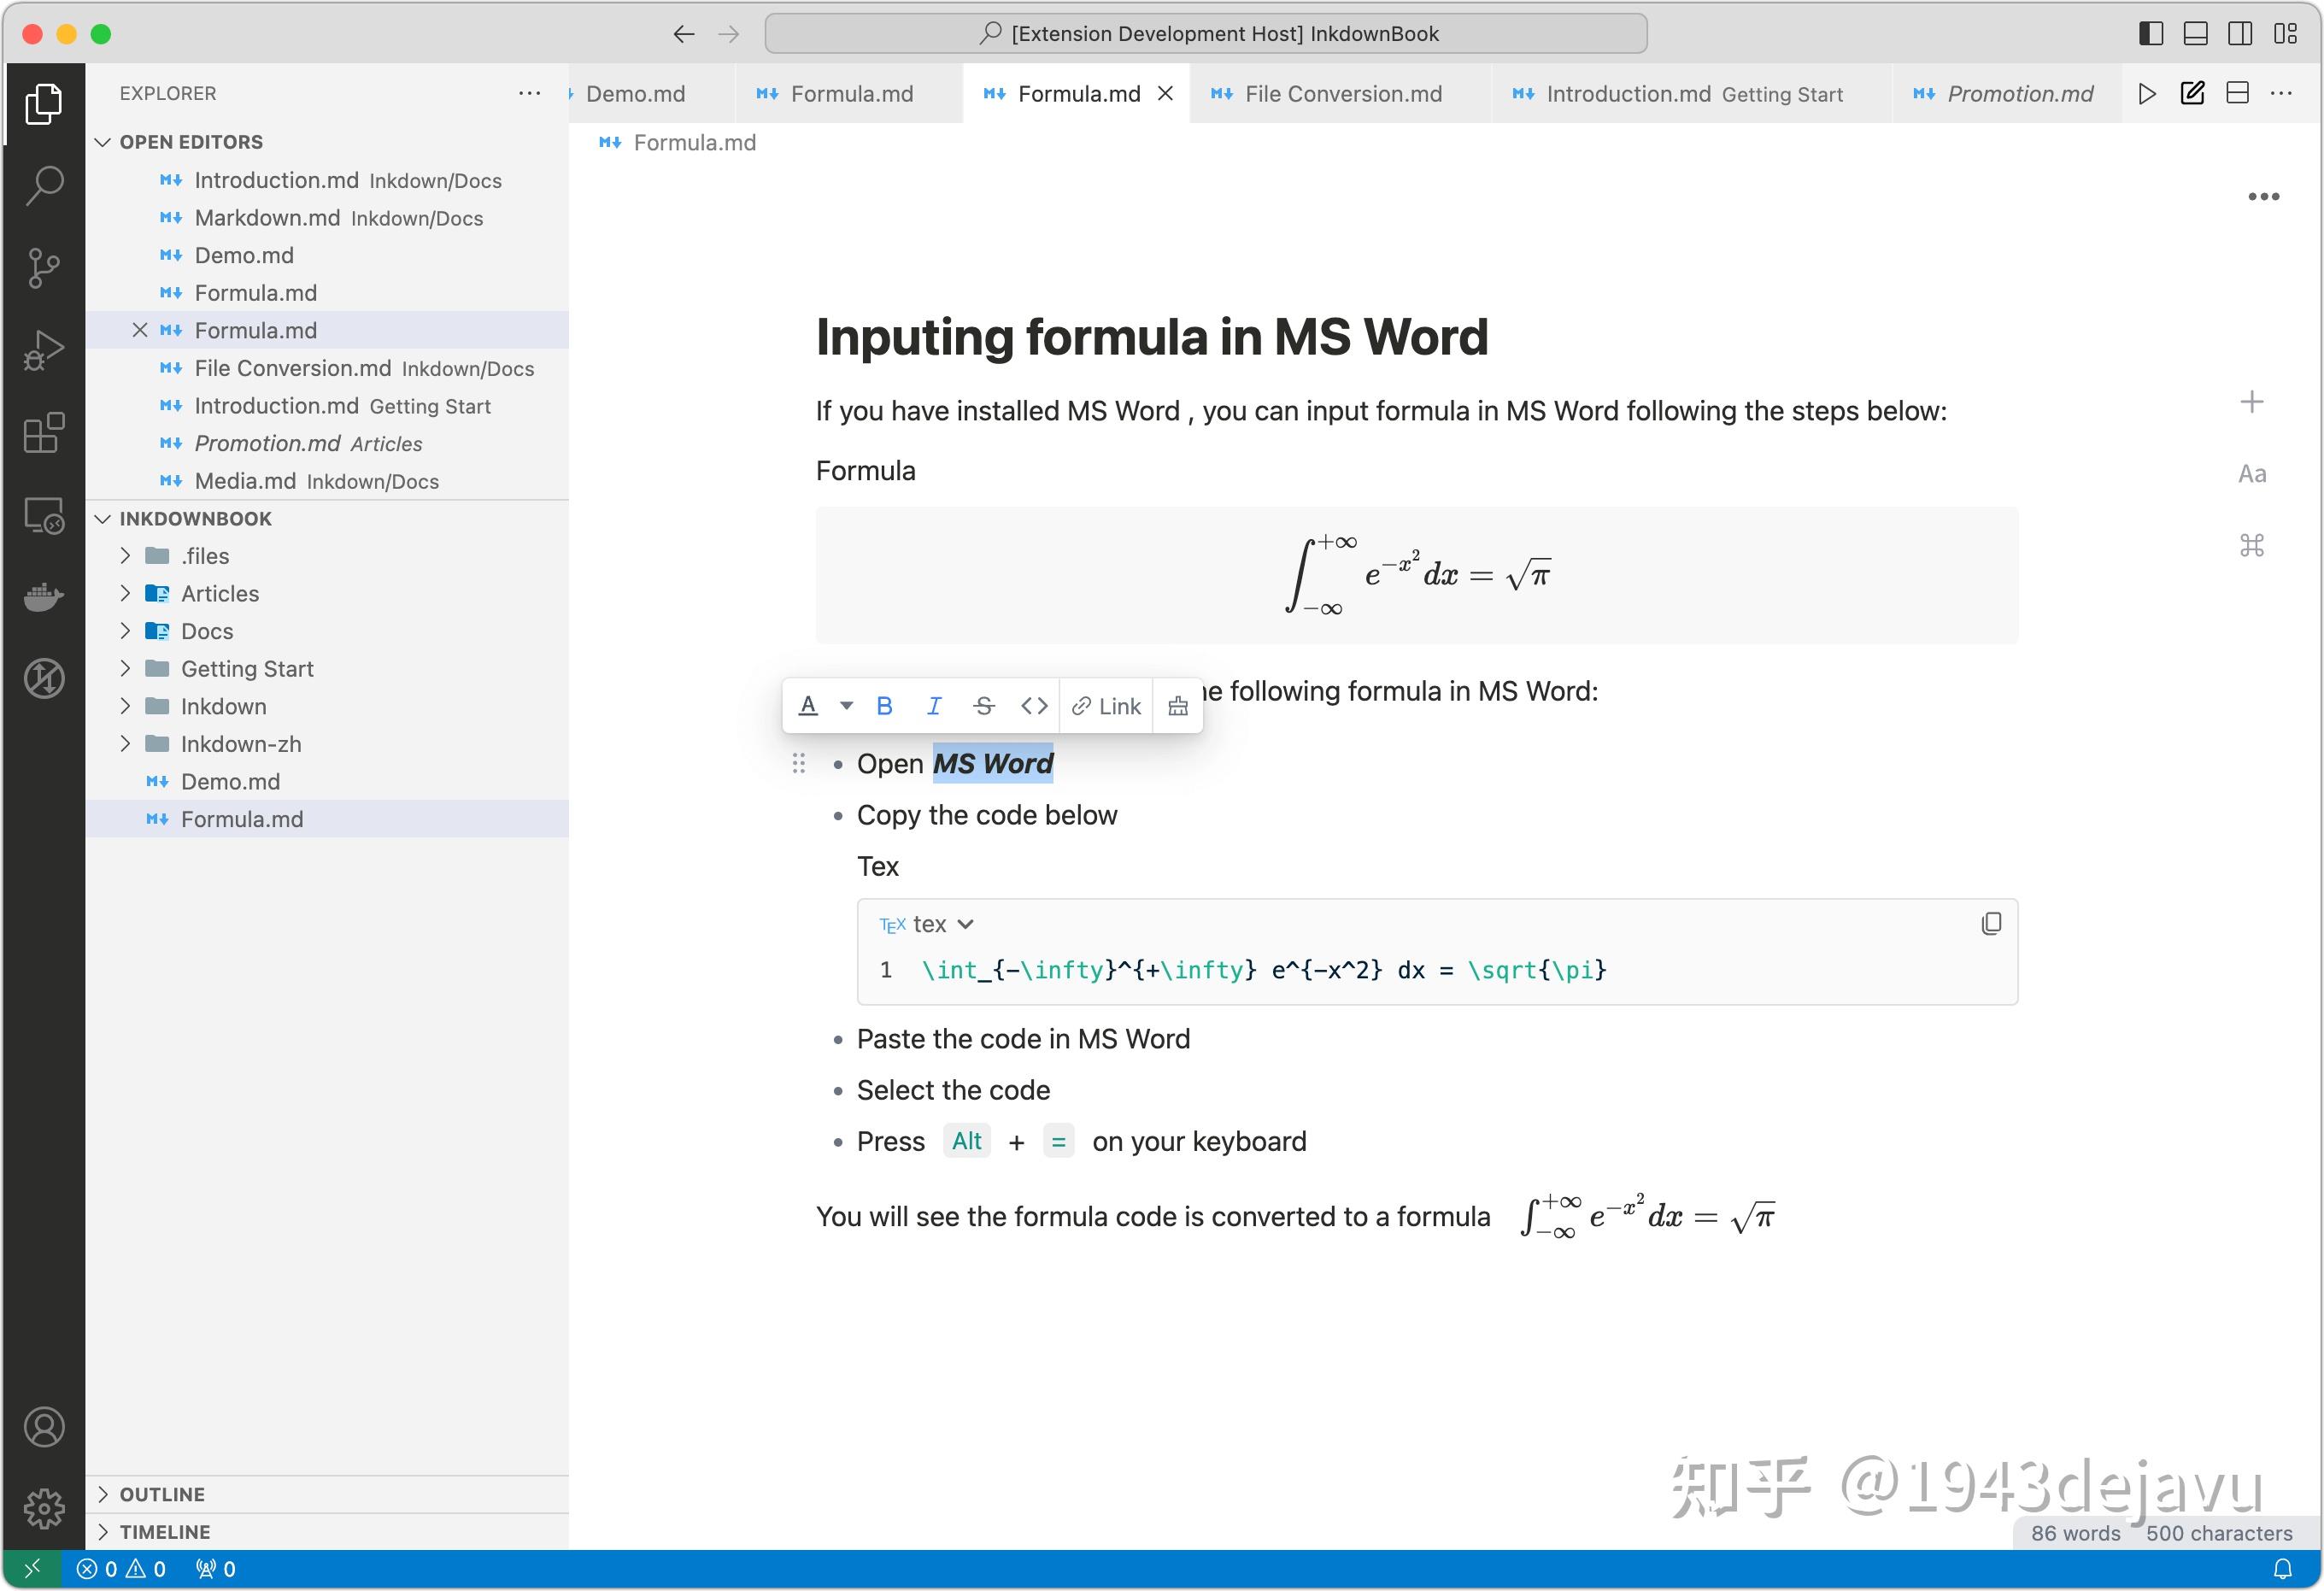Open the Extensions view

tap(44, 432)
